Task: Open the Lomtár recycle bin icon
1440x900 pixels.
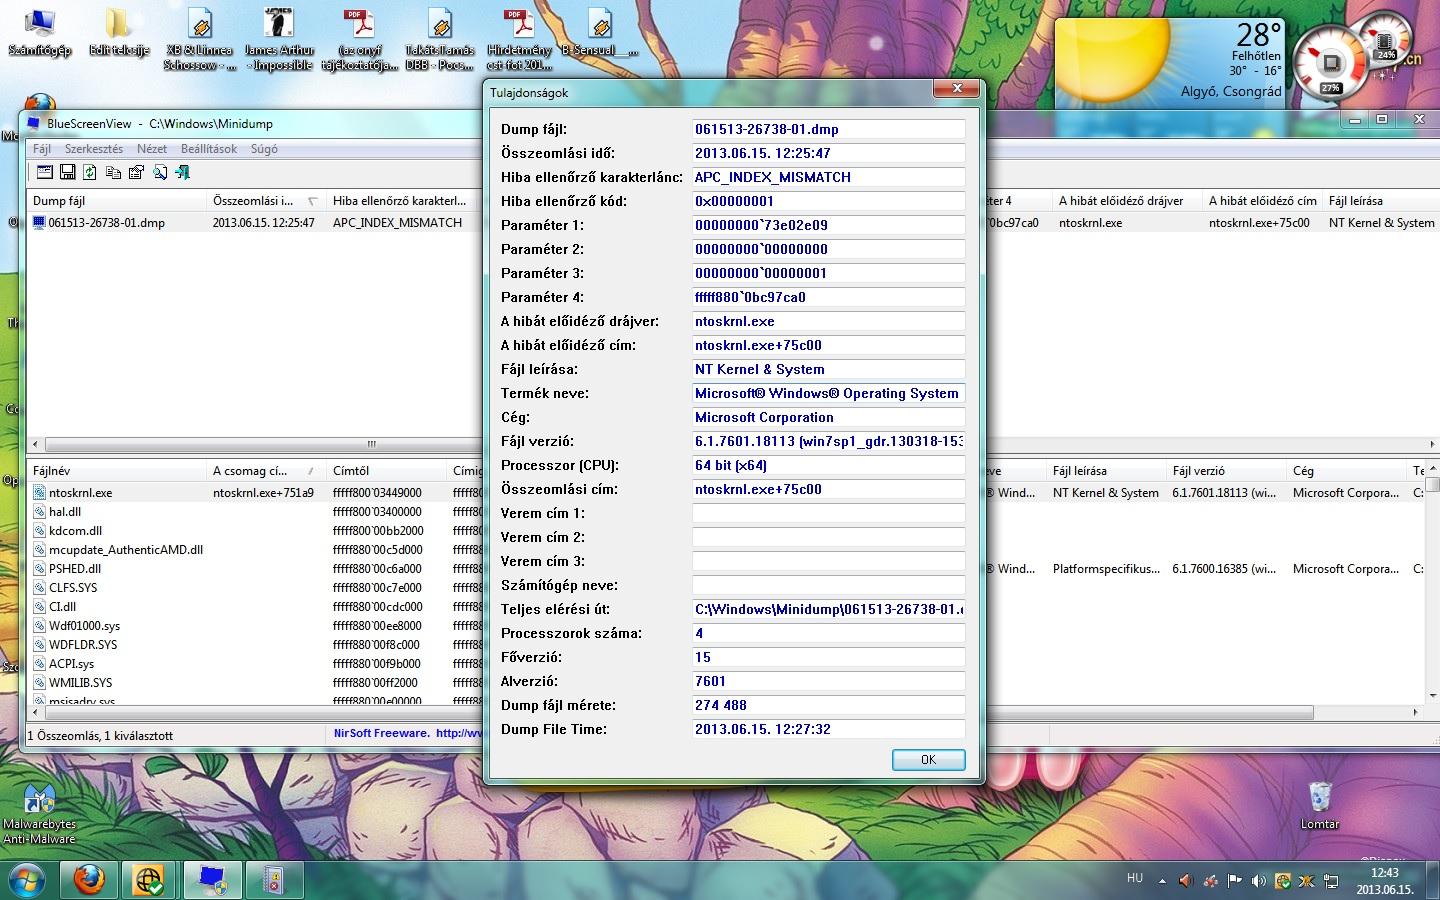Action: tap(1320, 806)
